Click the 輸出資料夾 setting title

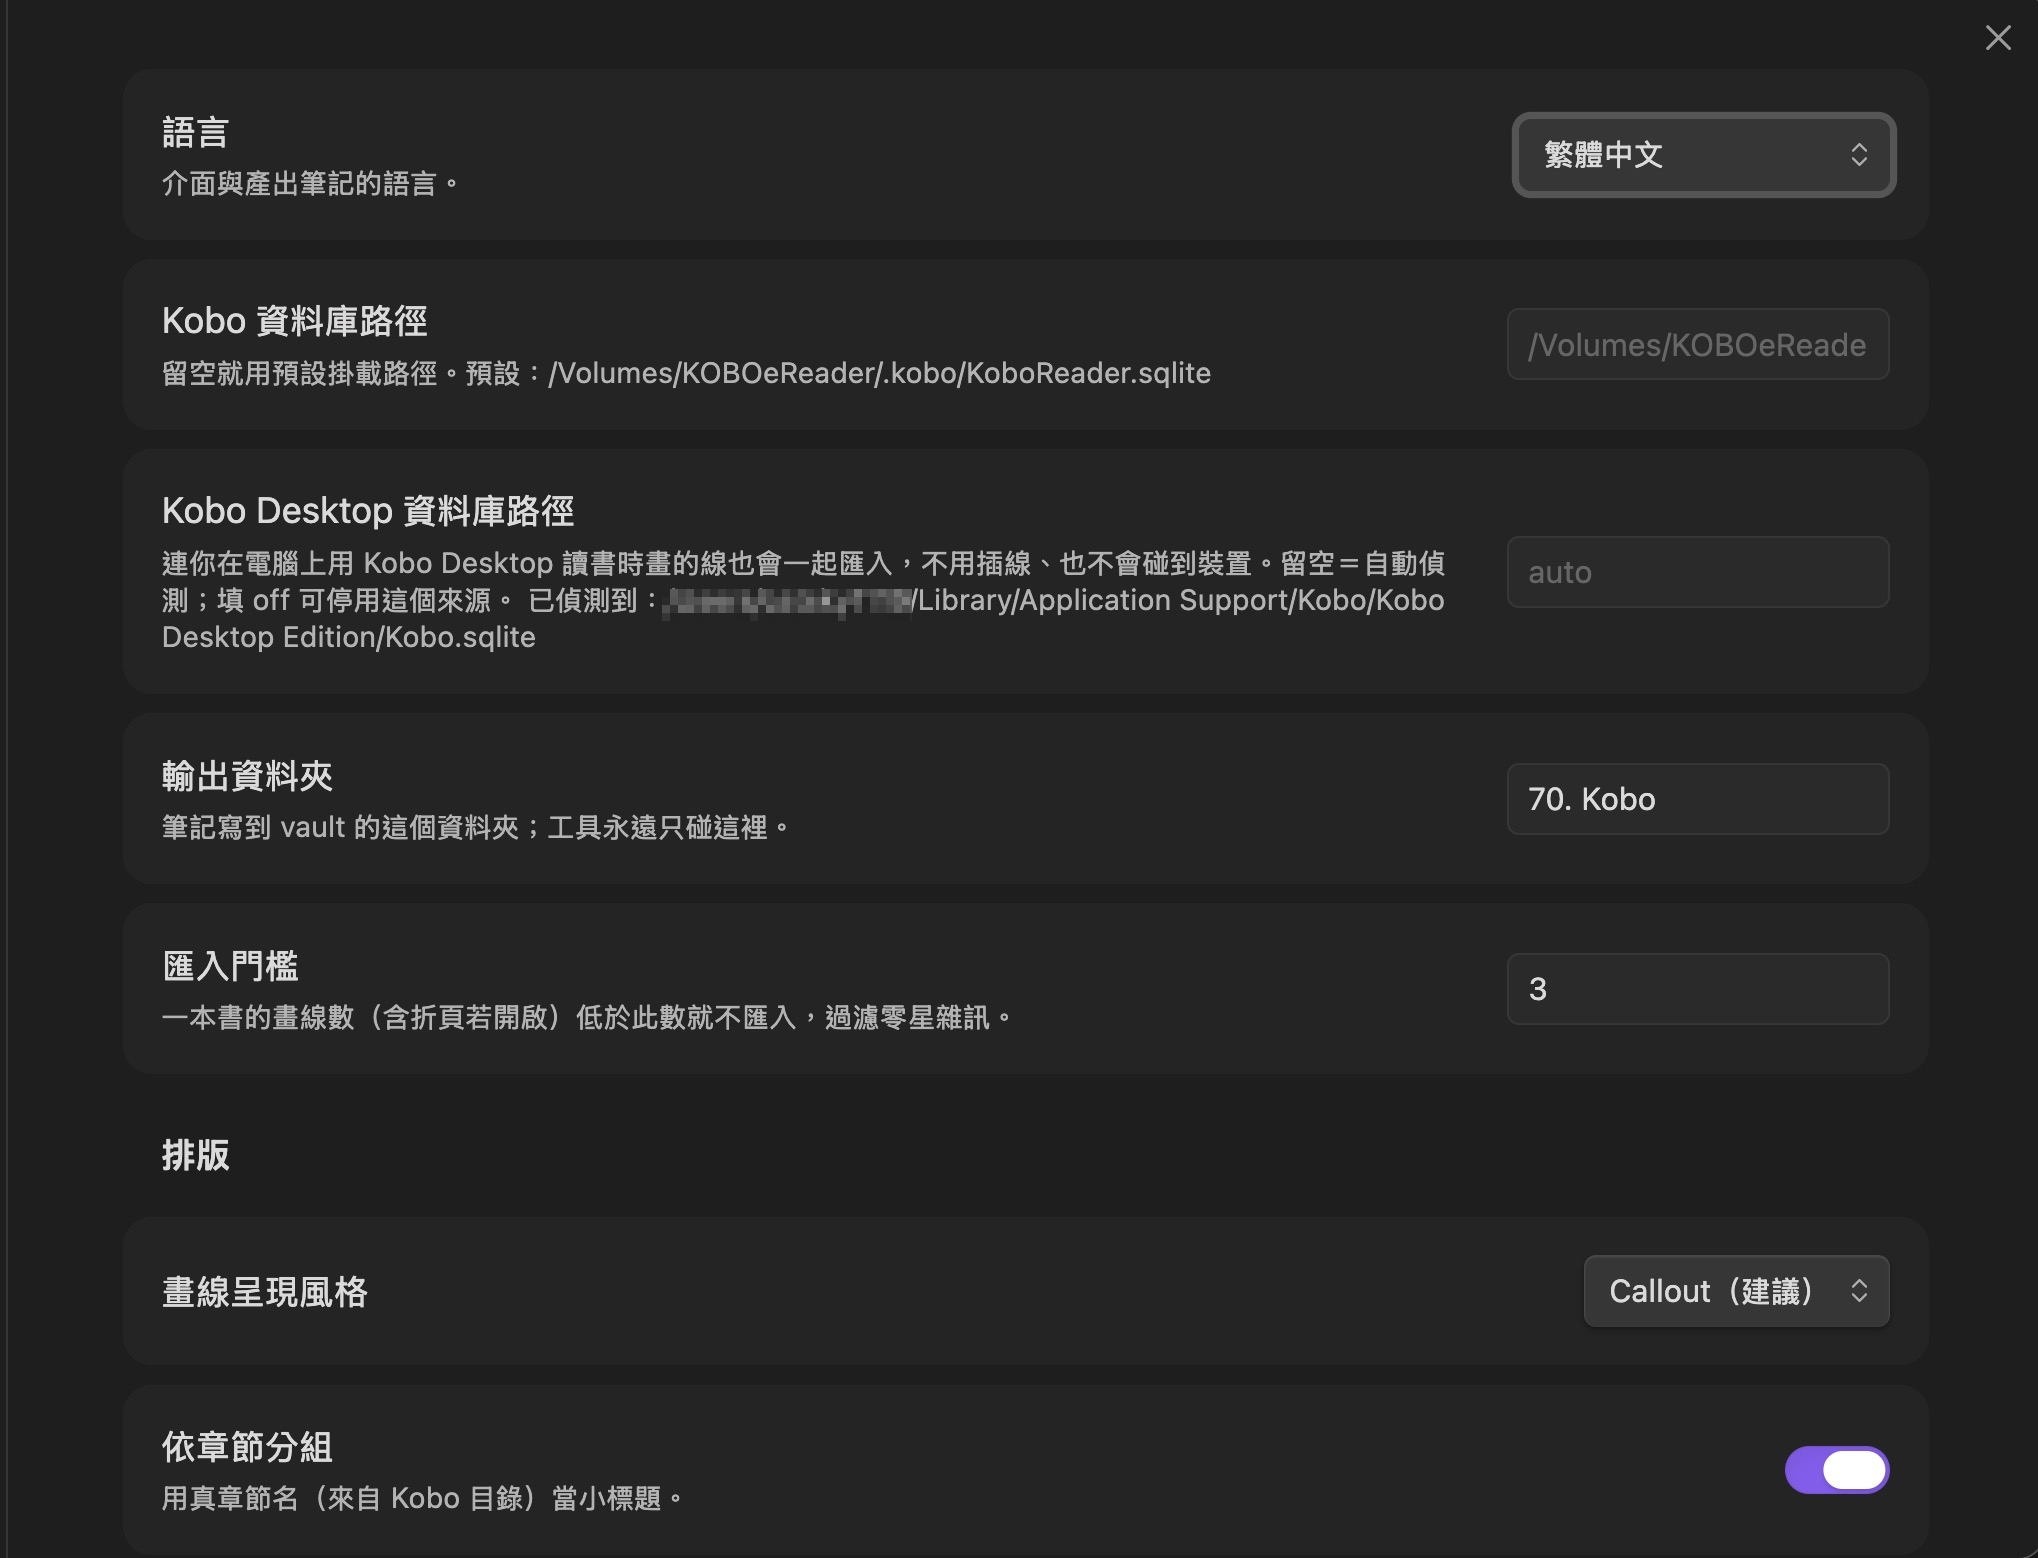click(x=247, y=776)
